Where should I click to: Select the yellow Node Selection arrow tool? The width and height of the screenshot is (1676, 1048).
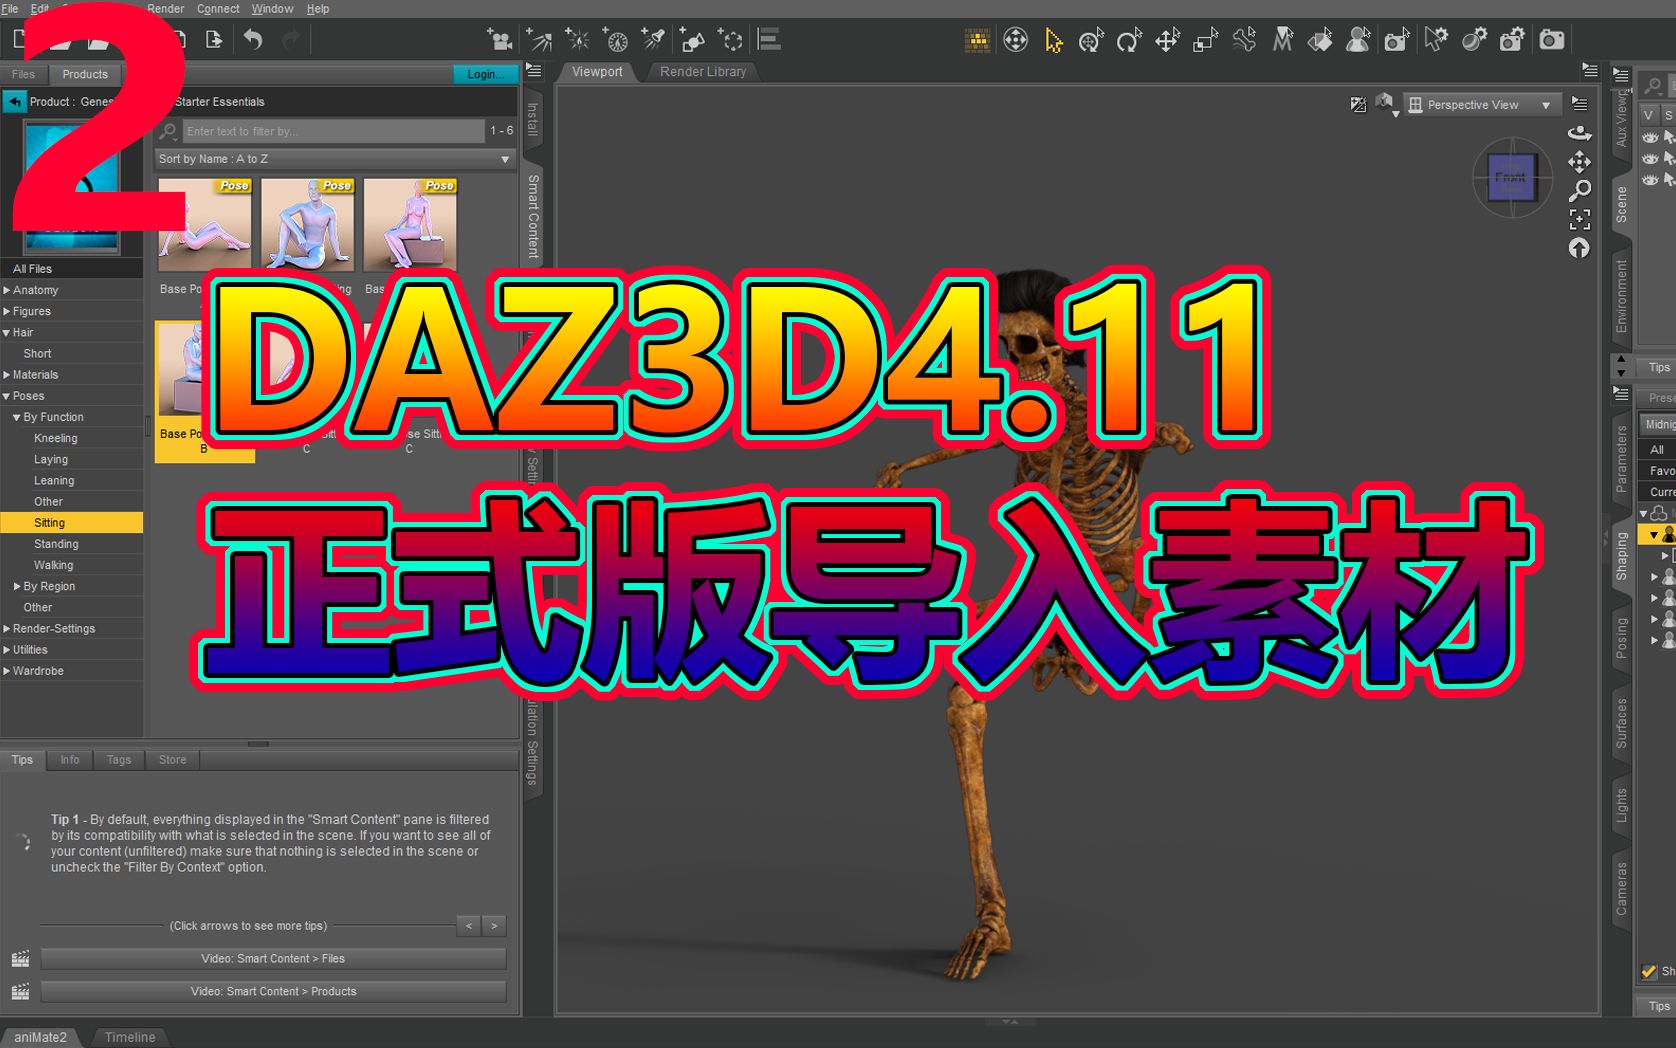coord(1053,40)
